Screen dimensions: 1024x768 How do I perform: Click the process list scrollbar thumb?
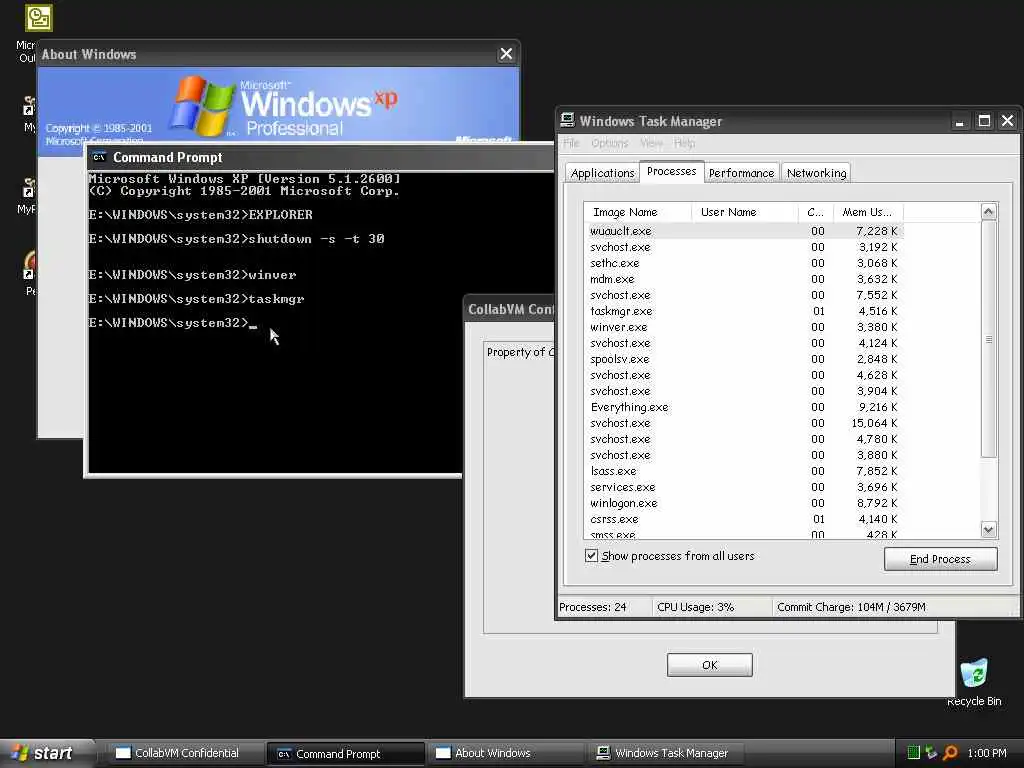click(988, 339)
